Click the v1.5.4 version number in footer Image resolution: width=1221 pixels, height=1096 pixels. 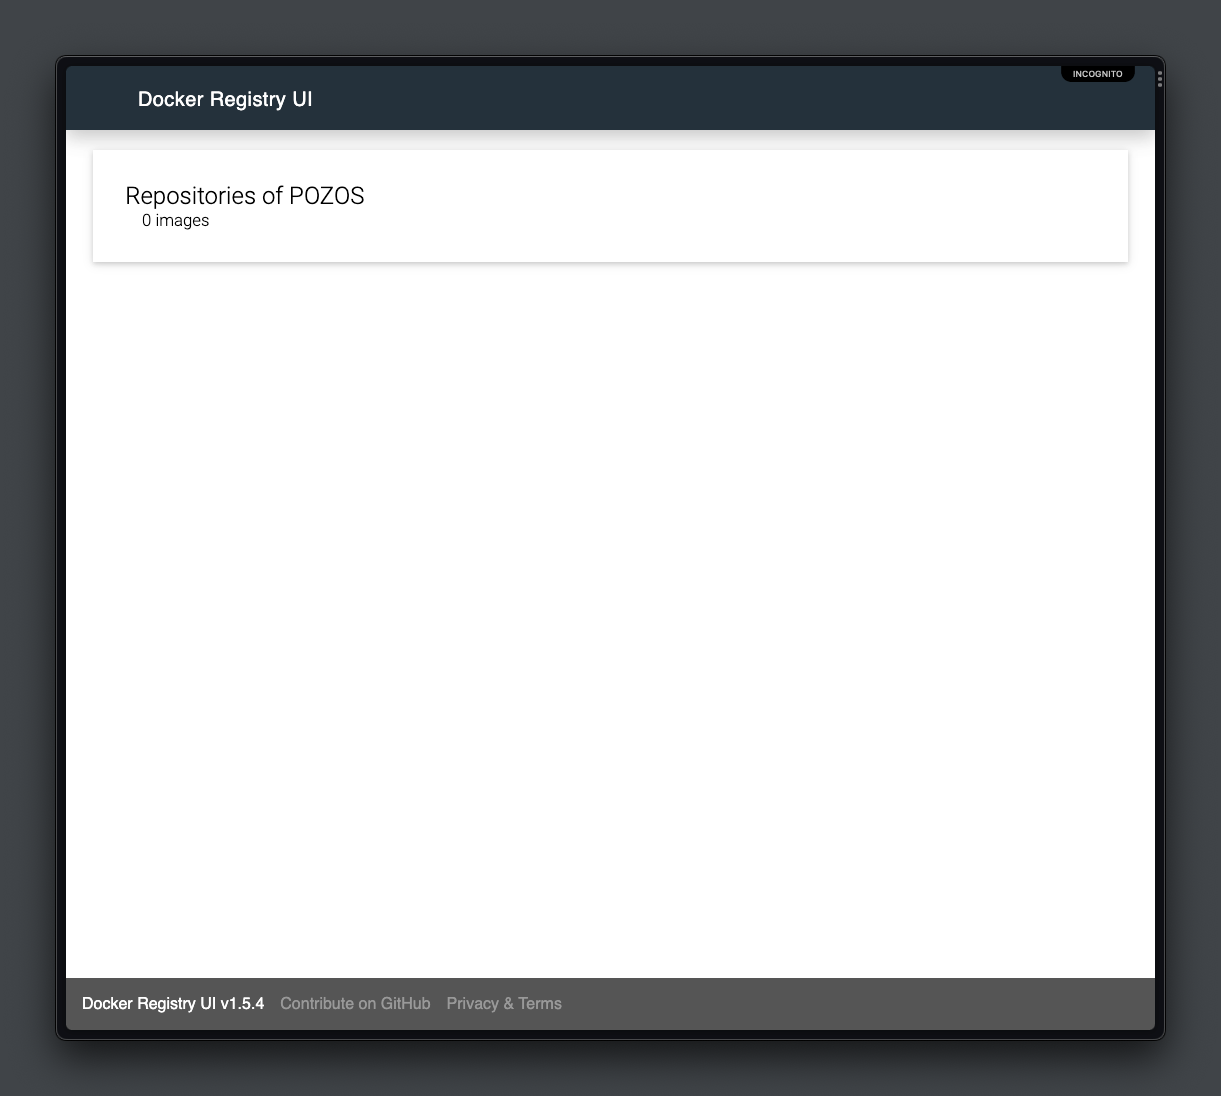pyautogui.click(x=242, y=1003)
